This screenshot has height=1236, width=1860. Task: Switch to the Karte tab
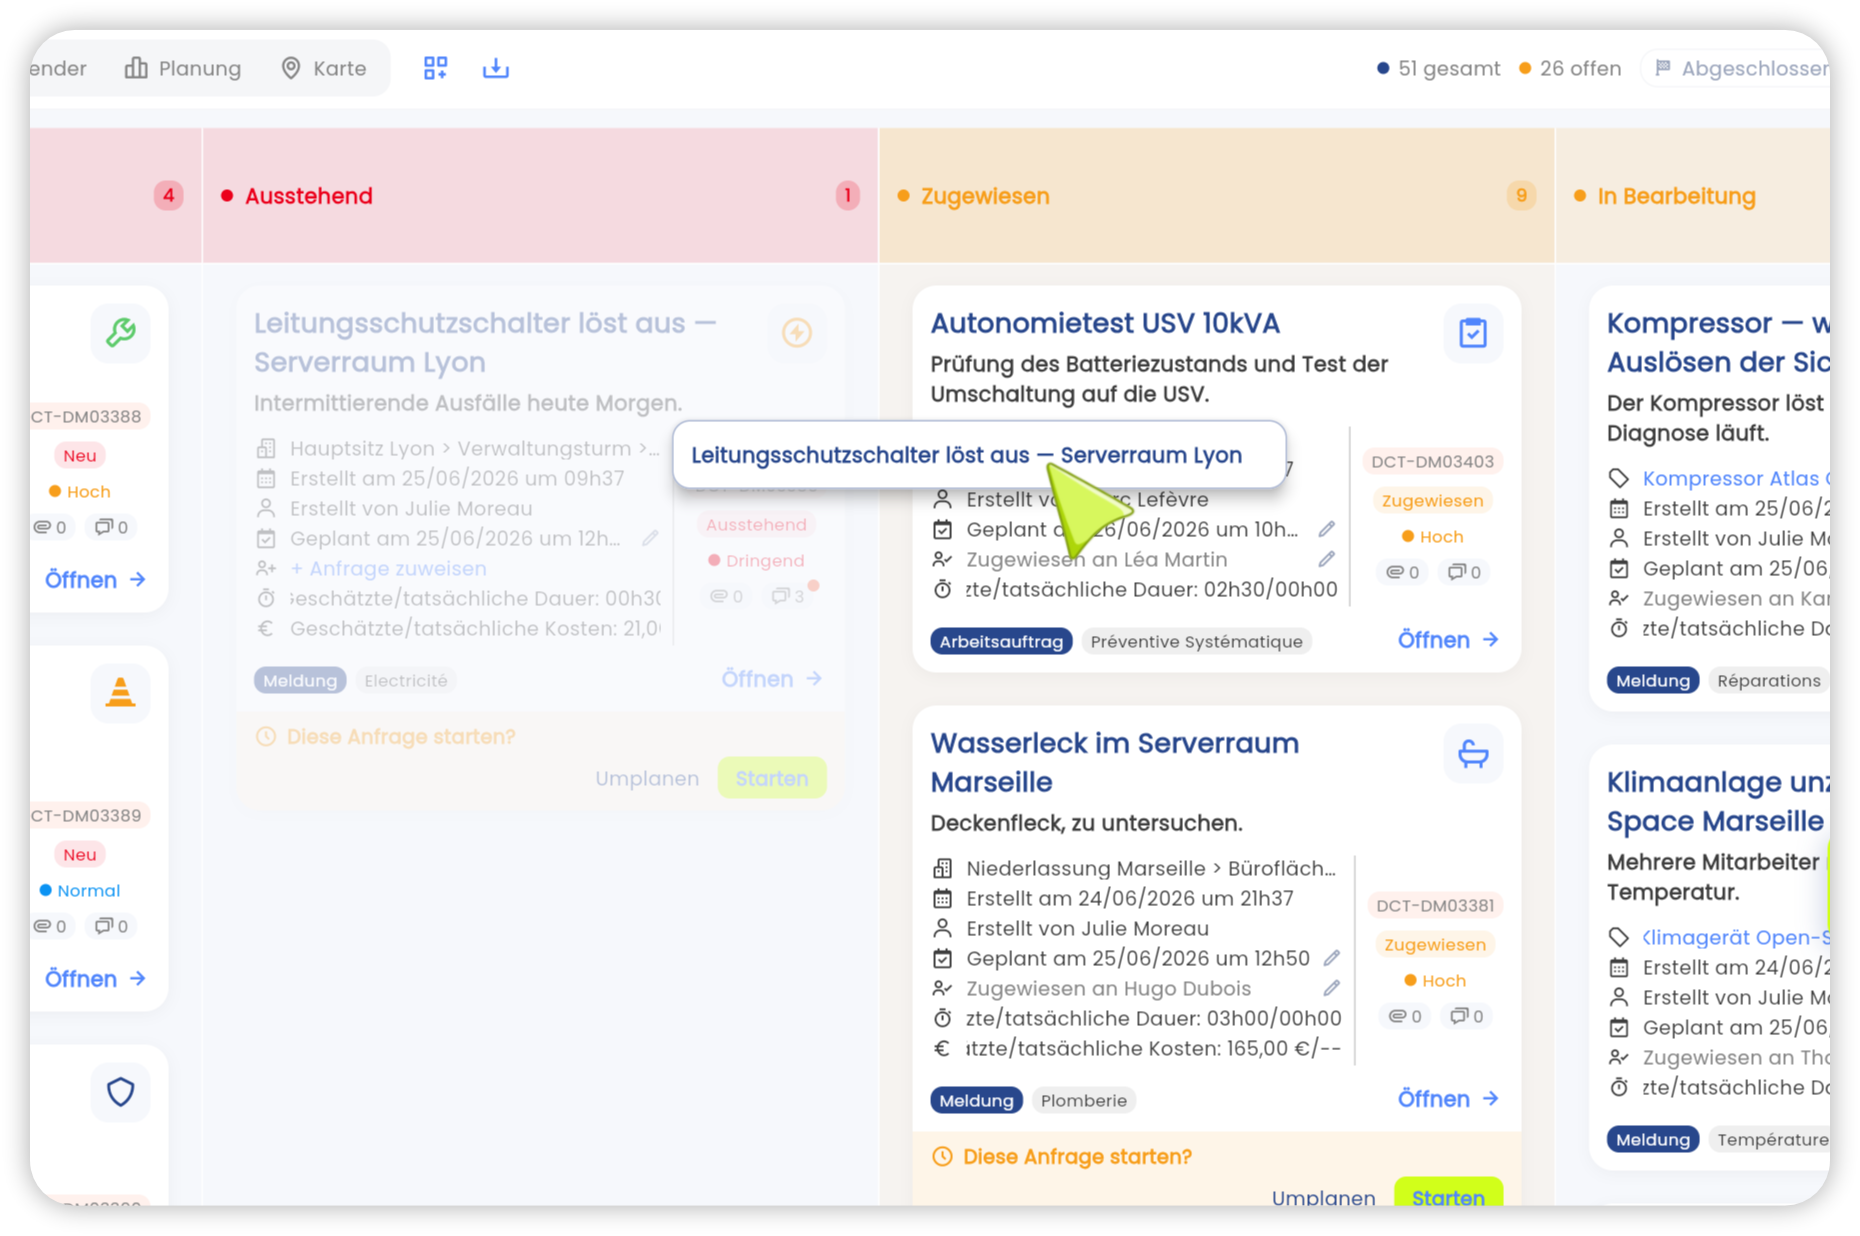pos(323,68)
